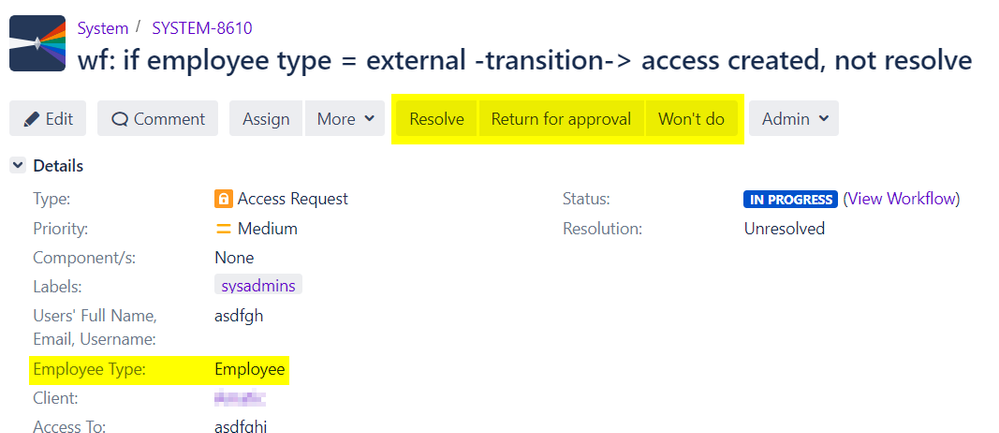Click the Employee Type value Employee
This screenshot has width=999, height=433.
point(250,369)
